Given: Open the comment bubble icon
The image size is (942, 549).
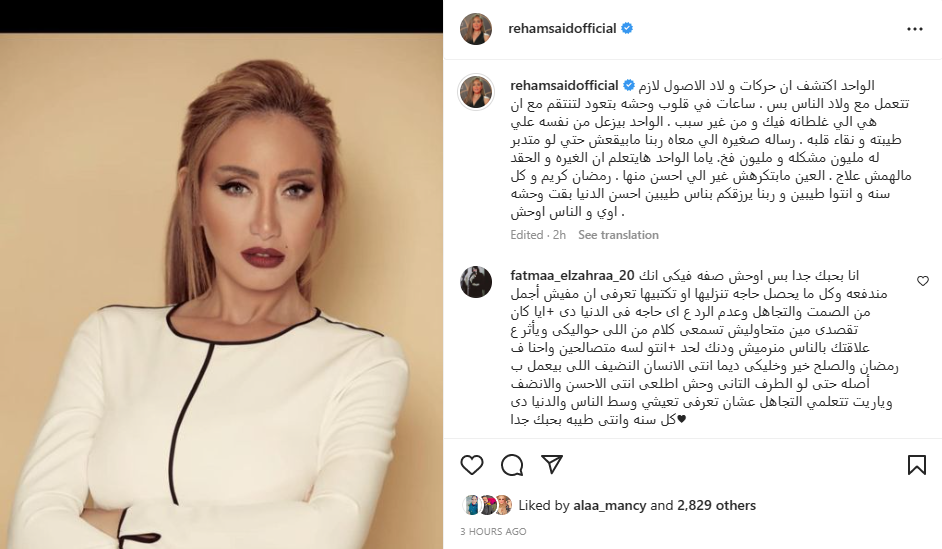Looking at the screenshot, I should pos(512,465).
